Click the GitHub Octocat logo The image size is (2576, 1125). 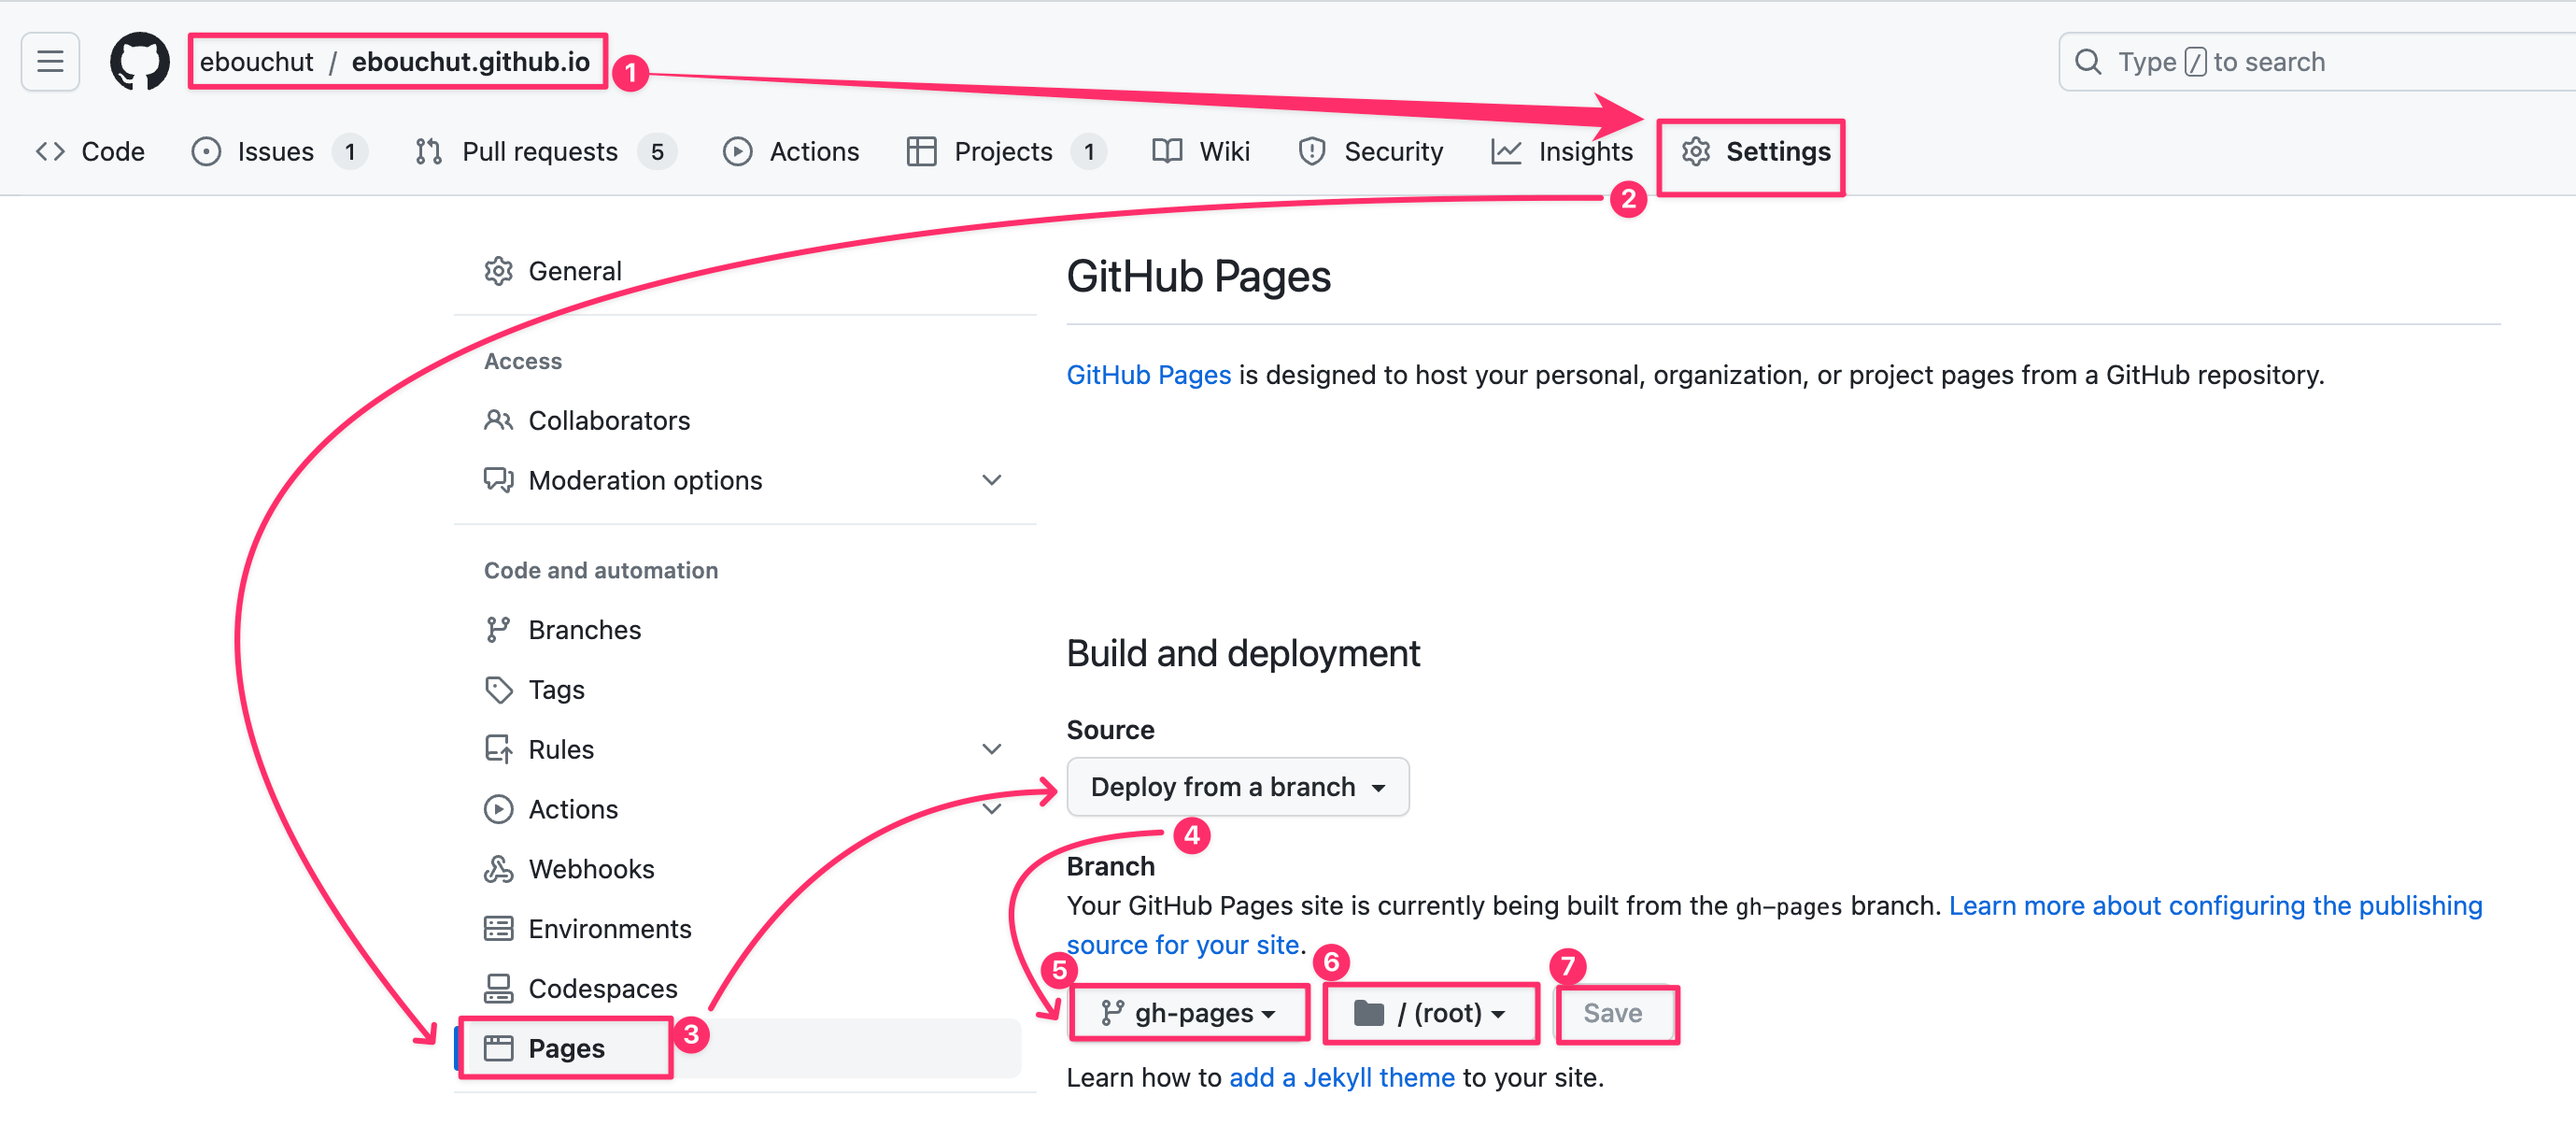click(140, 62)
